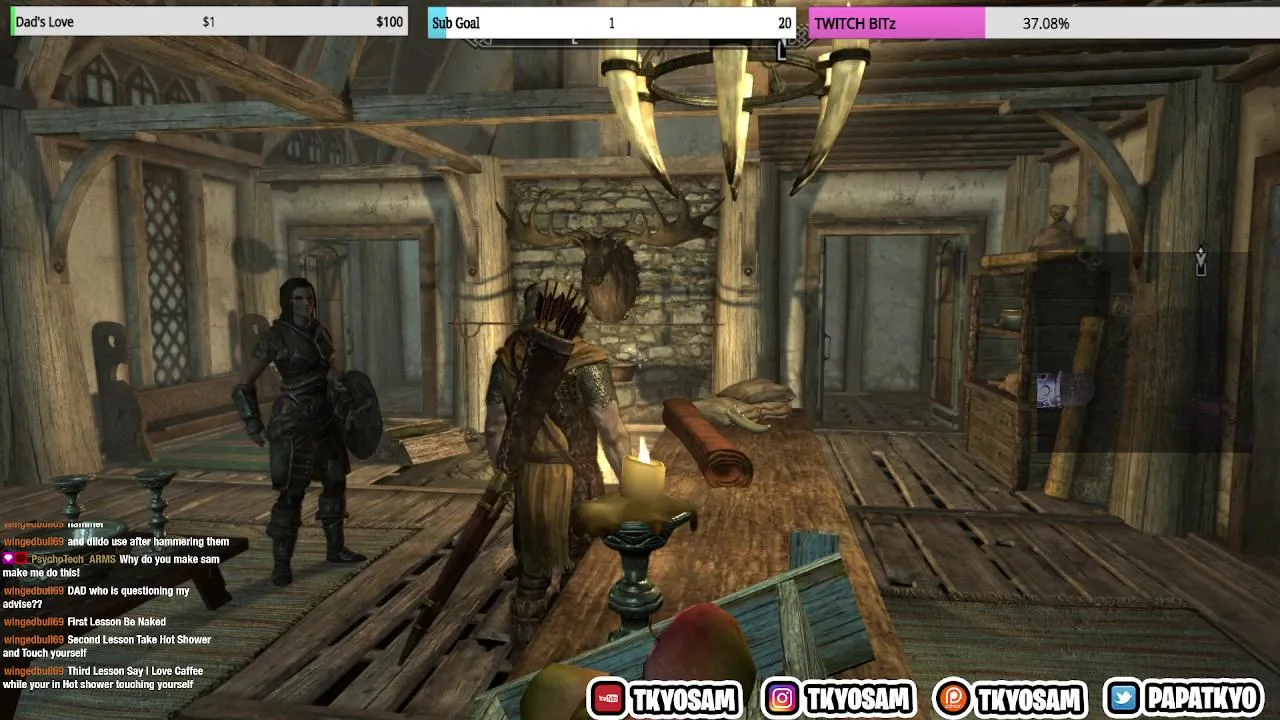This screenshot has height=720, width=1280.
Task: Click the 'Dad's Love' label
Action: pyautogui.click(x=44, y=22)
